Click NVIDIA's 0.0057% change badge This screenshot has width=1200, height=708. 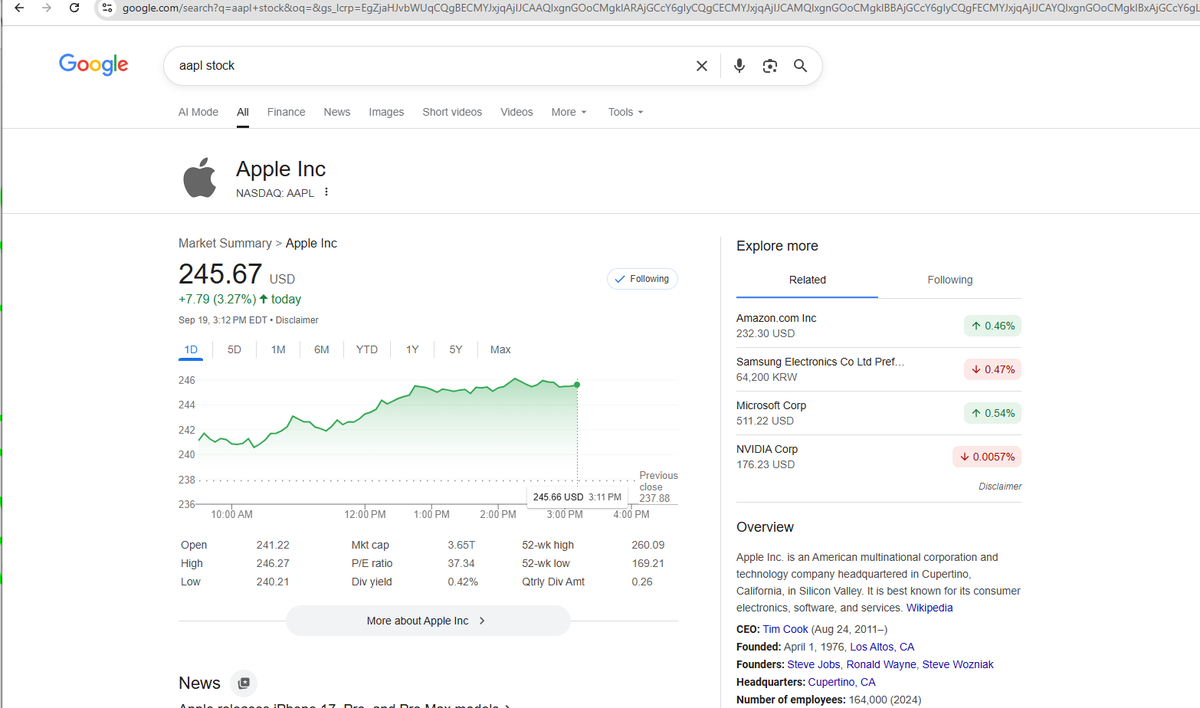987,457
